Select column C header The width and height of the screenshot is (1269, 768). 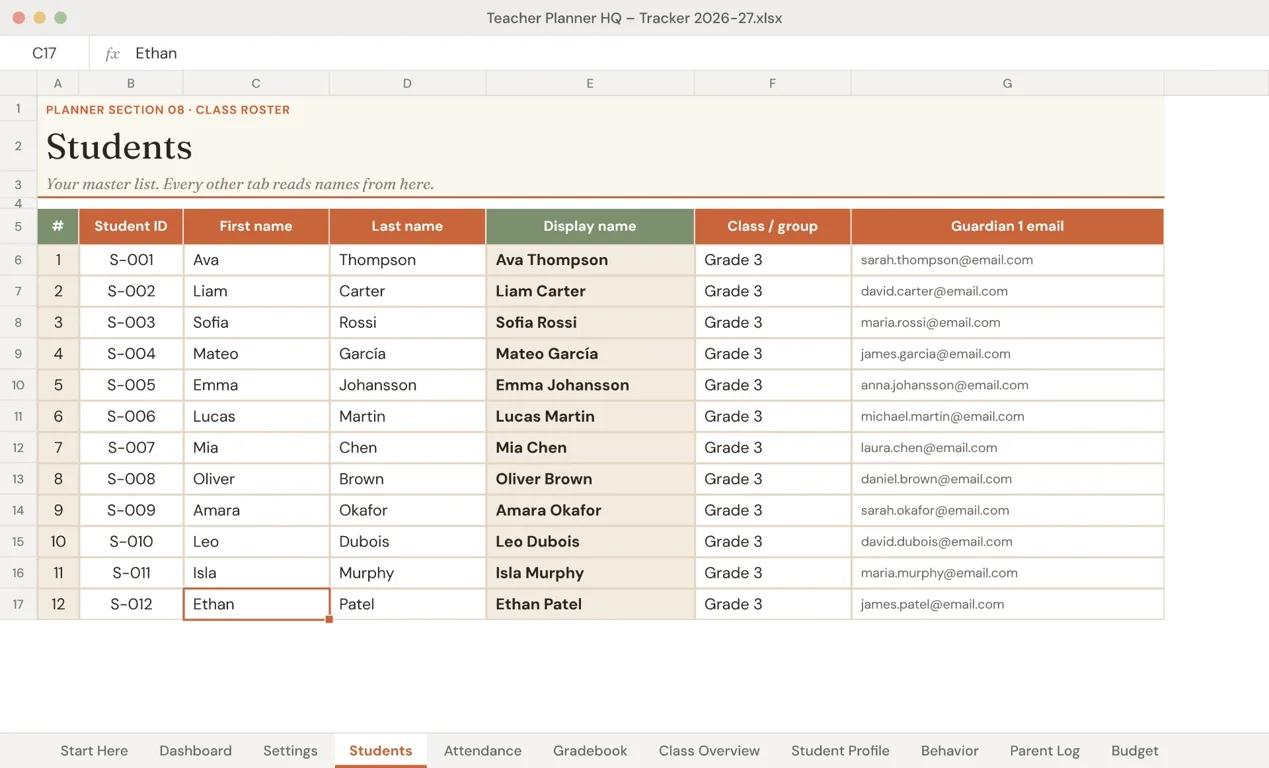point(256,83)
